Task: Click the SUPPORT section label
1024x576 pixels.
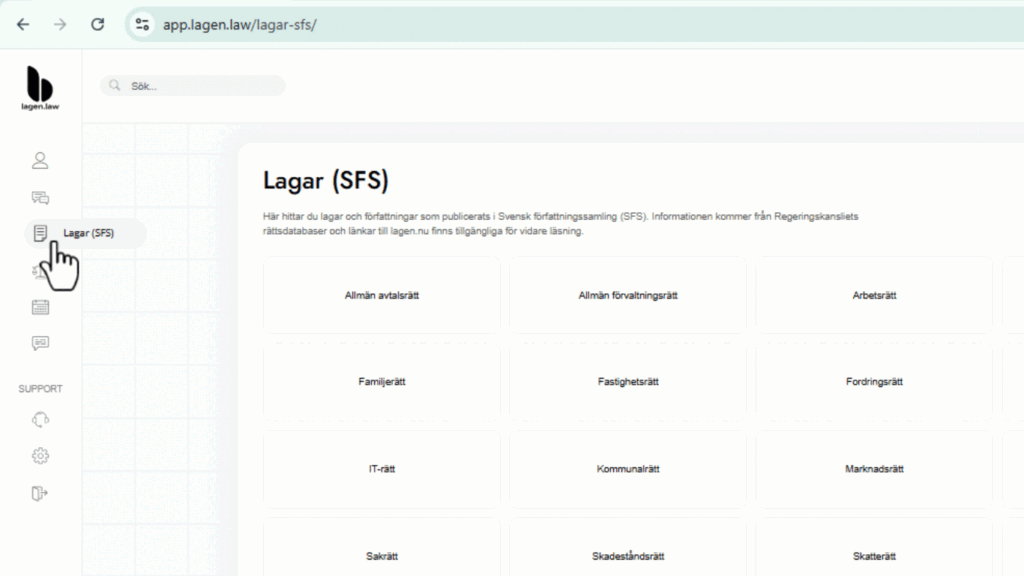Action: pos(40,389)
